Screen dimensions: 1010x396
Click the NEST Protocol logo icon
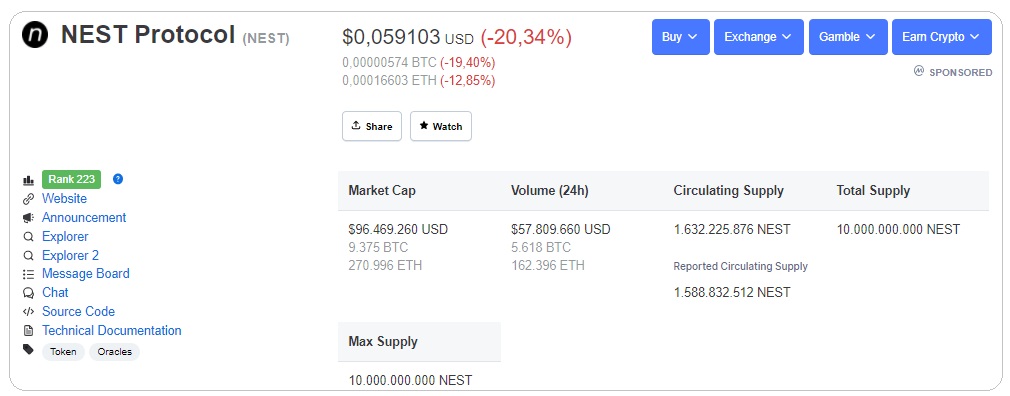(35, 35)
